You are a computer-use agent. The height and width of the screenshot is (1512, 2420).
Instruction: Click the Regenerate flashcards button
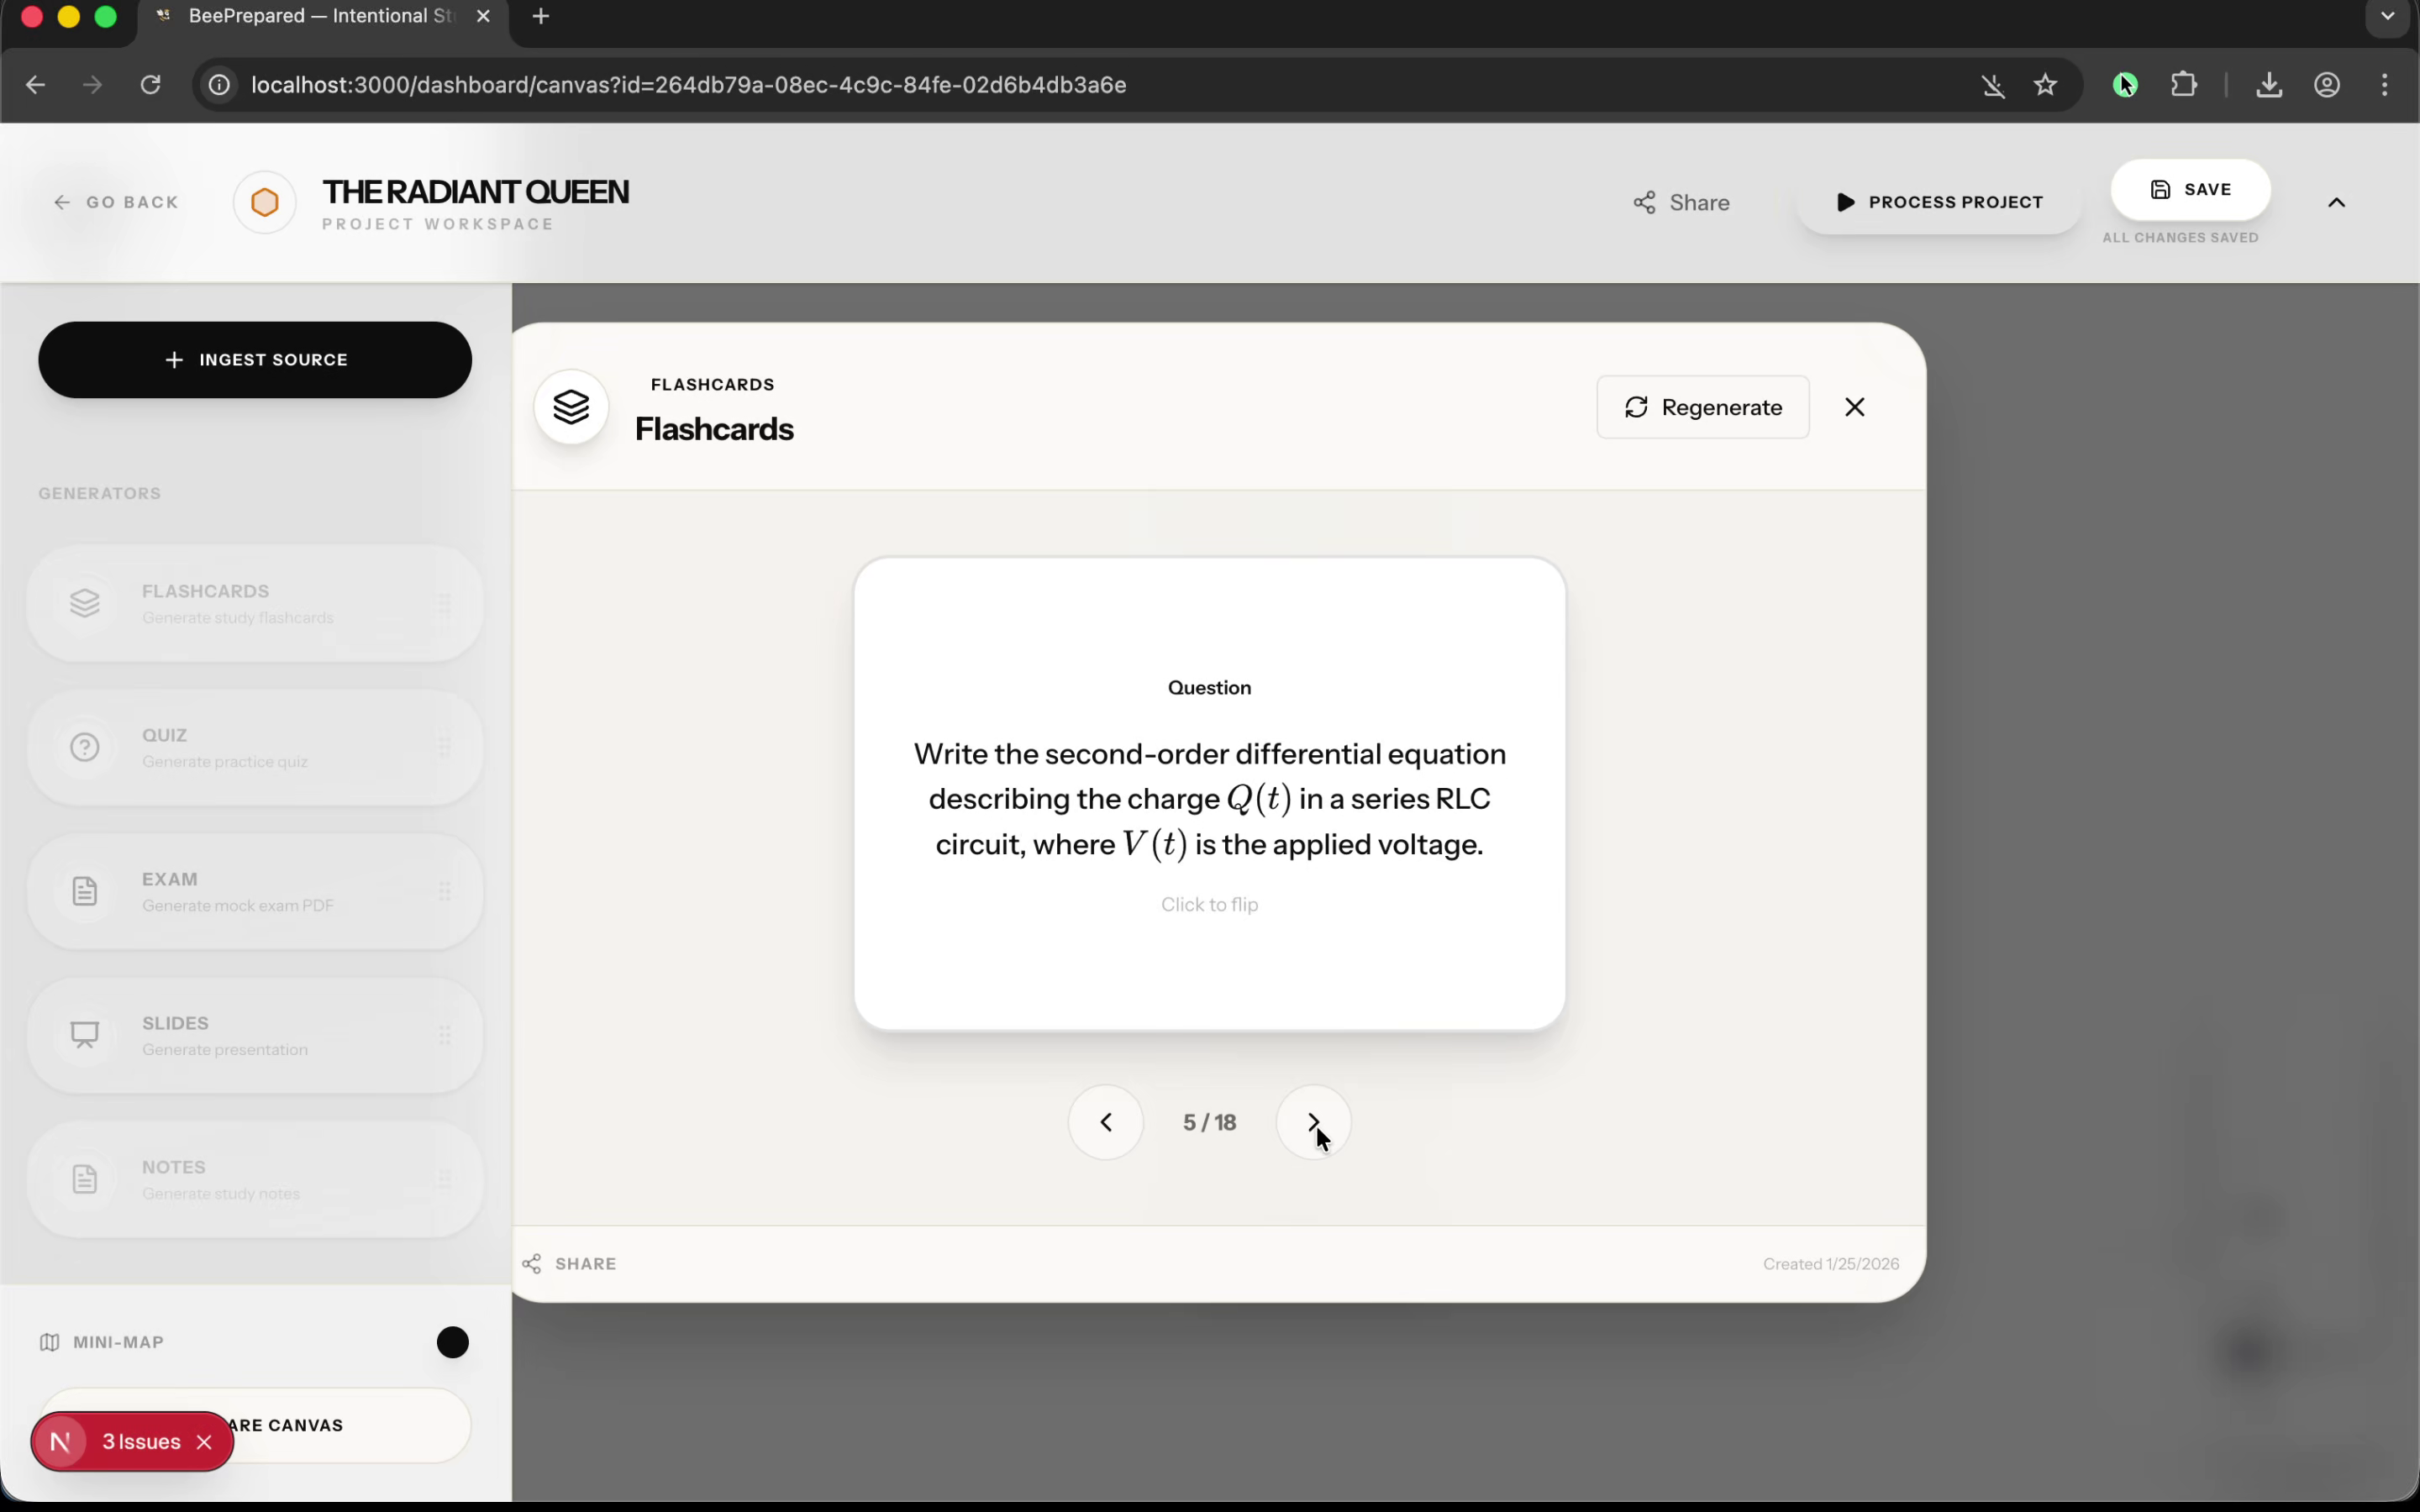tap(1702, 407)
